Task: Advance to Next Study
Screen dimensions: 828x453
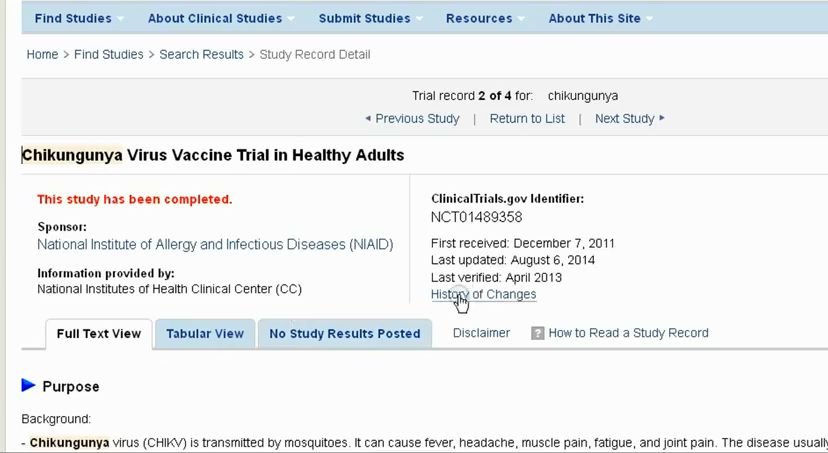Action: point(629,118)
